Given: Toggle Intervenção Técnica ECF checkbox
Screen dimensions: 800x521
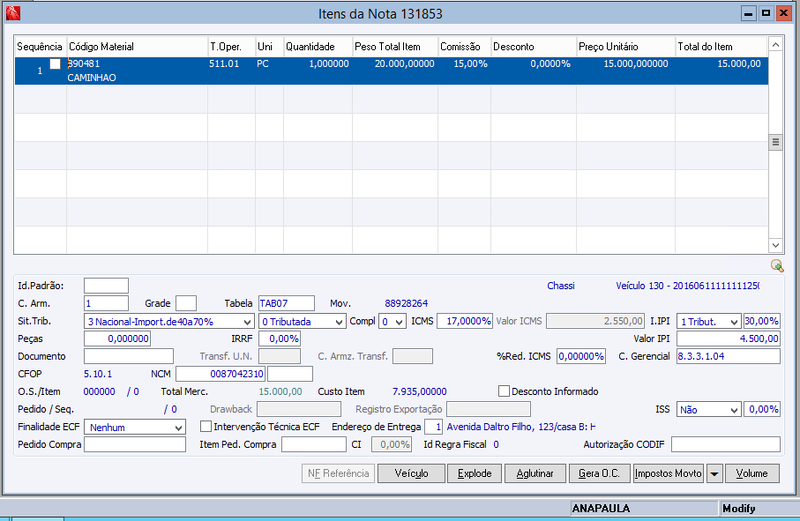Looking at the screenshot, I should point(206,426).
